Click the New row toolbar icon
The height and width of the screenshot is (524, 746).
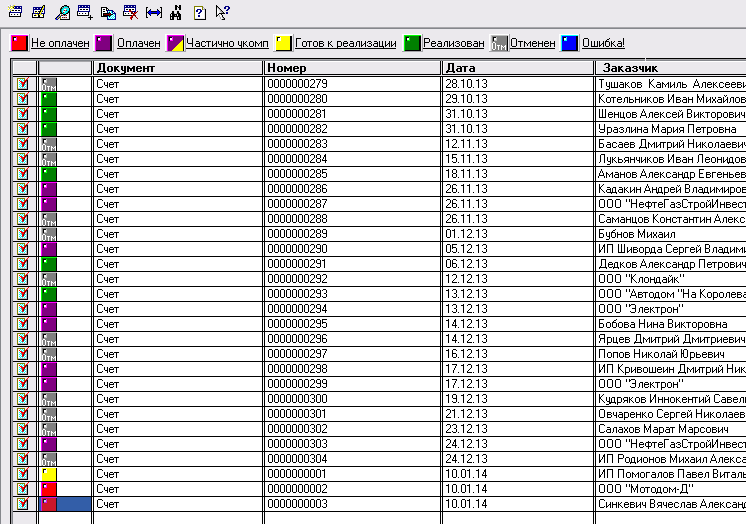coord(15,12)
